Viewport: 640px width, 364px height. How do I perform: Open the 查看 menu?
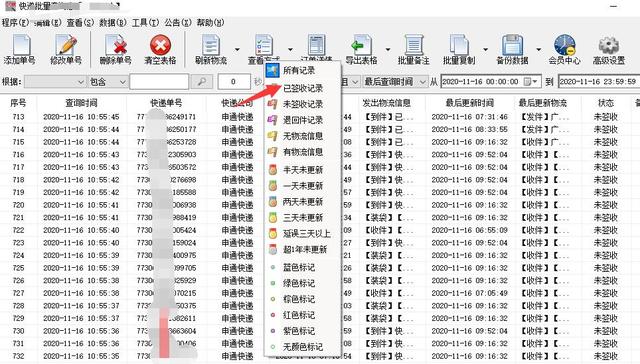[80, 22]
